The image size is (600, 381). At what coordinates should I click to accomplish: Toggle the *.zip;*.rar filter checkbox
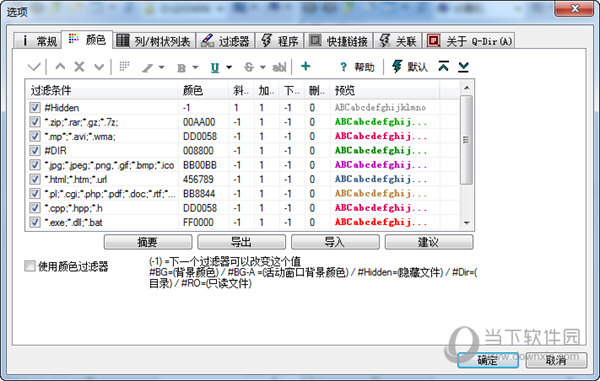(x=35, y=122)
